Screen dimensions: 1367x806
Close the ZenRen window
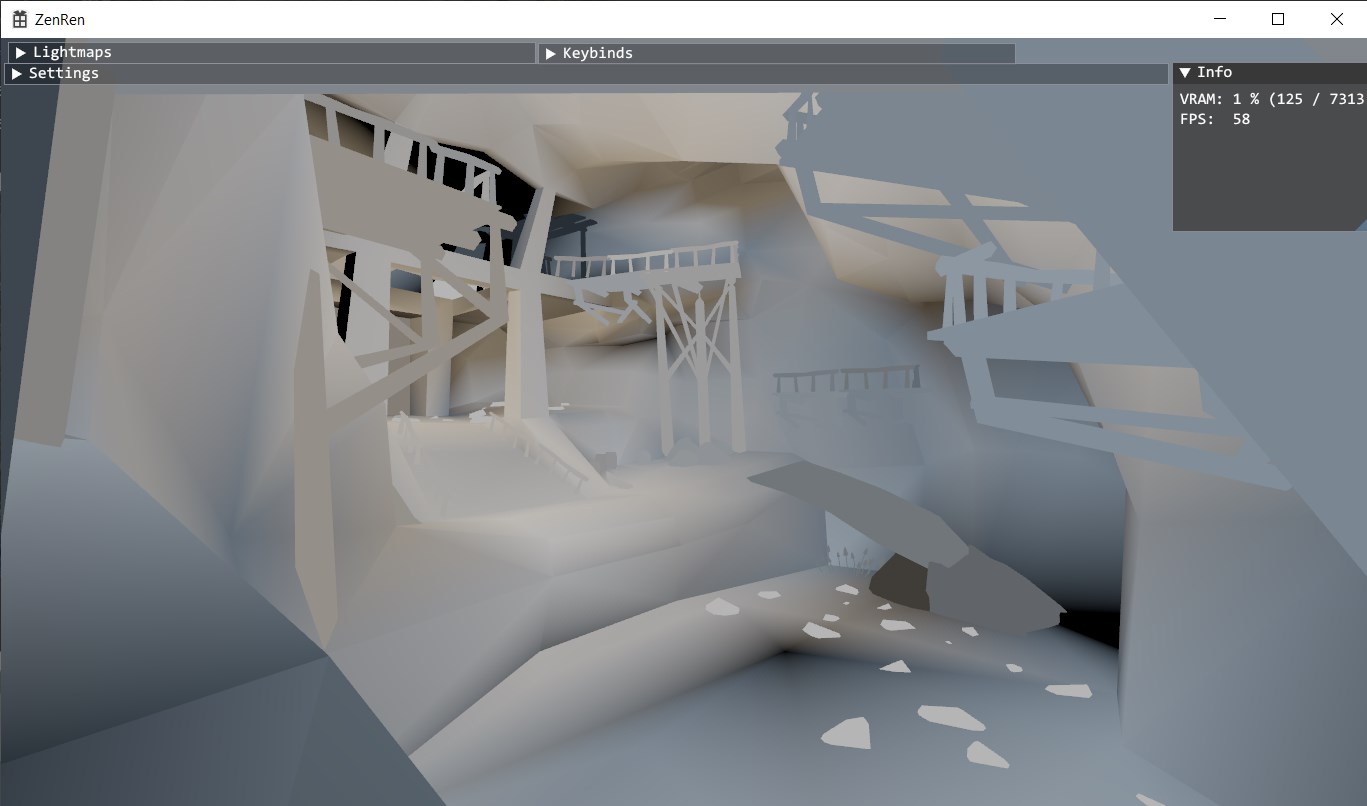click(1337, 19)
